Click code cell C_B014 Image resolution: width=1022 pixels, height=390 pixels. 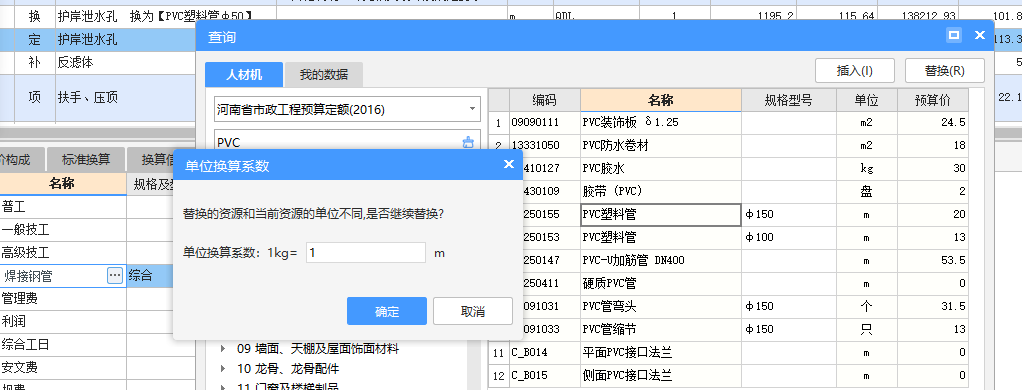[544, 353]
